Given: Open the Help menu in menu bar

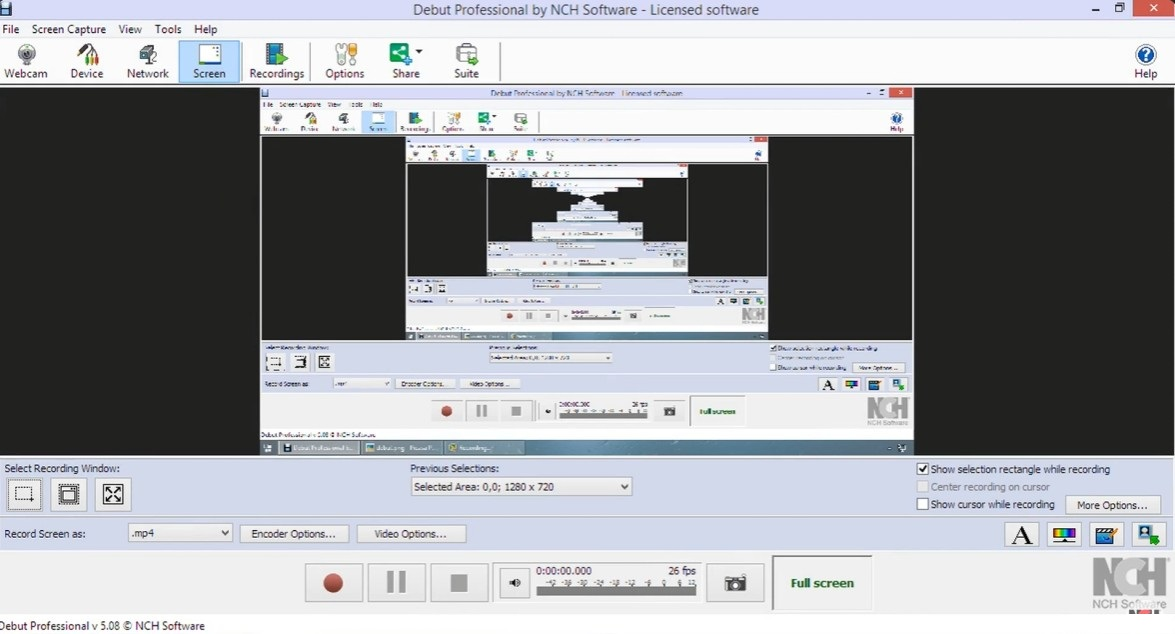Looking at the screenshot, I should [x=205, y=29].
